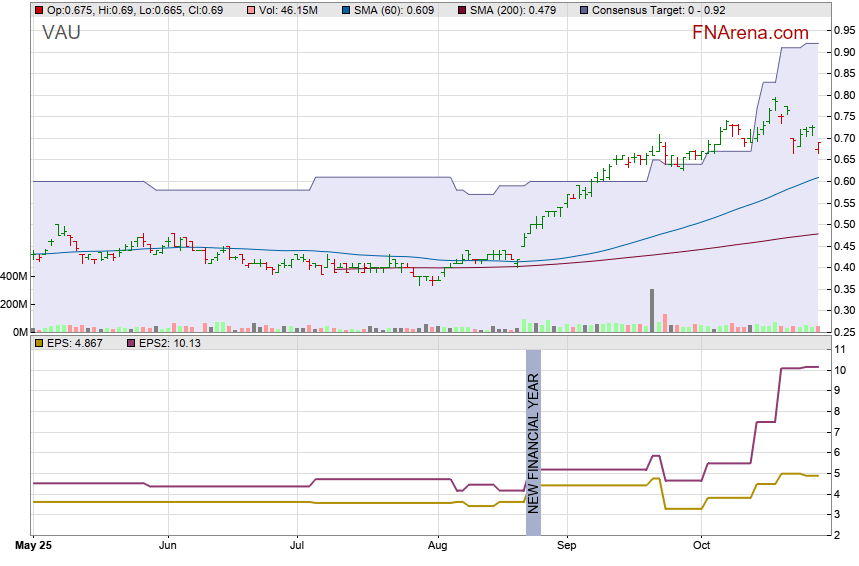
Task: Click the red OHLC price legend swatch
Action: pyautogui.click(x=38, y=9)
